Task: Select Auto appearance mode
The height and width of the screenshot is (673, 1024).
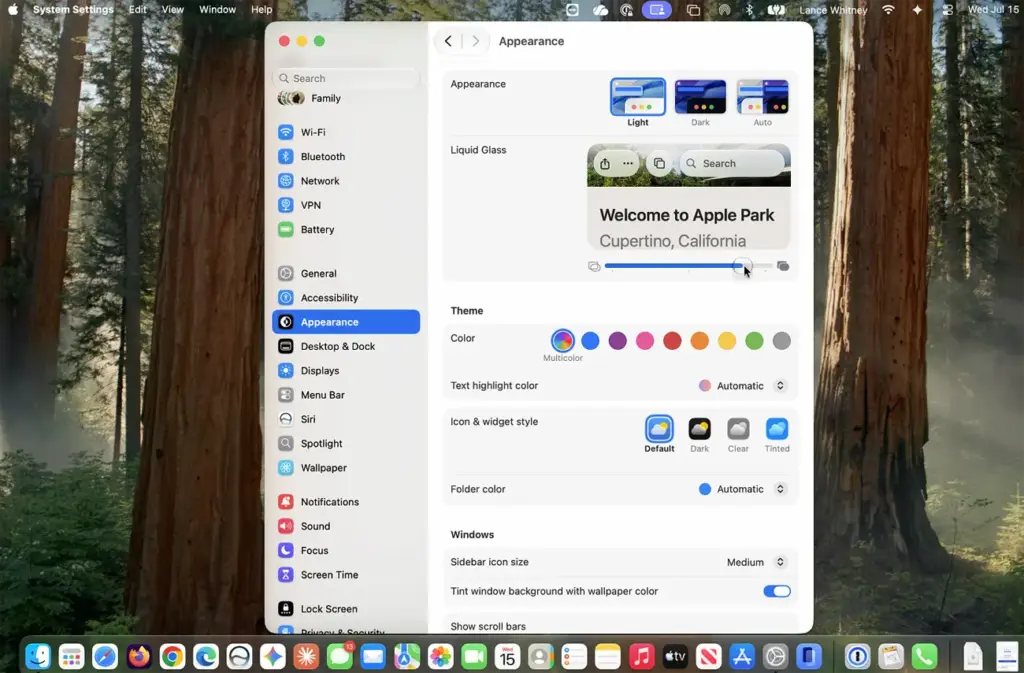Action: click(762, 102)
